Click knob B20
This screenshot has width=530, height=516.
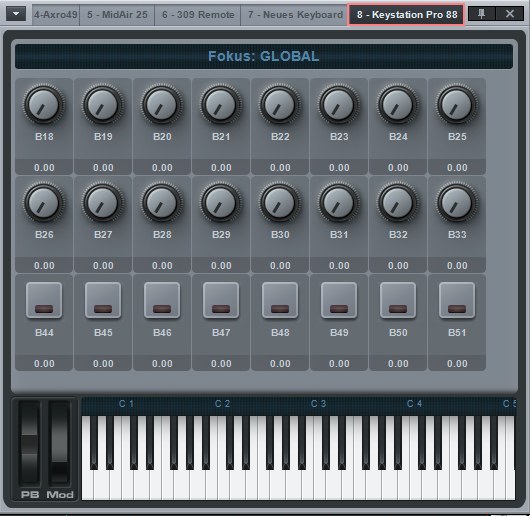tap(162, 104)
